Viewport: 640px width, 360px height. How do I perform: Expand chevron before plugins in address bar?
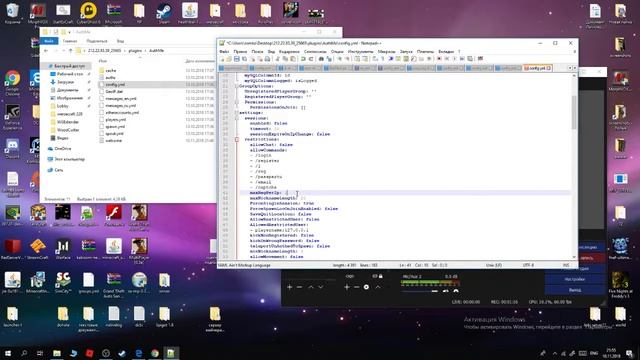(x=125, y=51)
